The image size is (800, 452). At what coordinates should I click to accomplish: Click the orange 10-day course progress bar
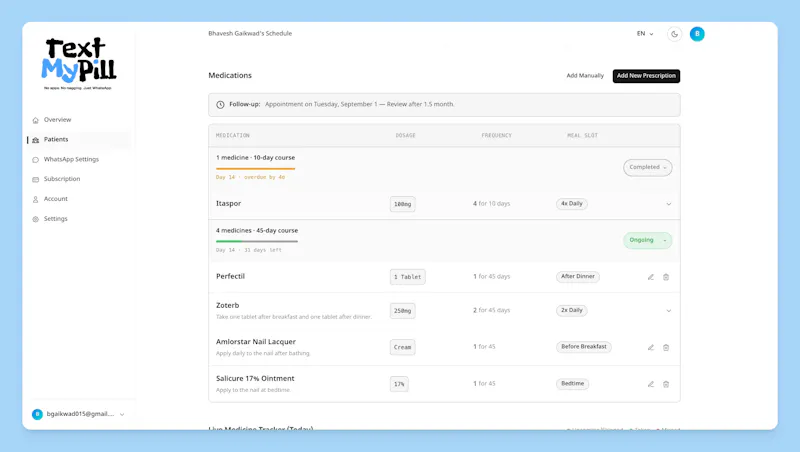(x=256, y=168)
